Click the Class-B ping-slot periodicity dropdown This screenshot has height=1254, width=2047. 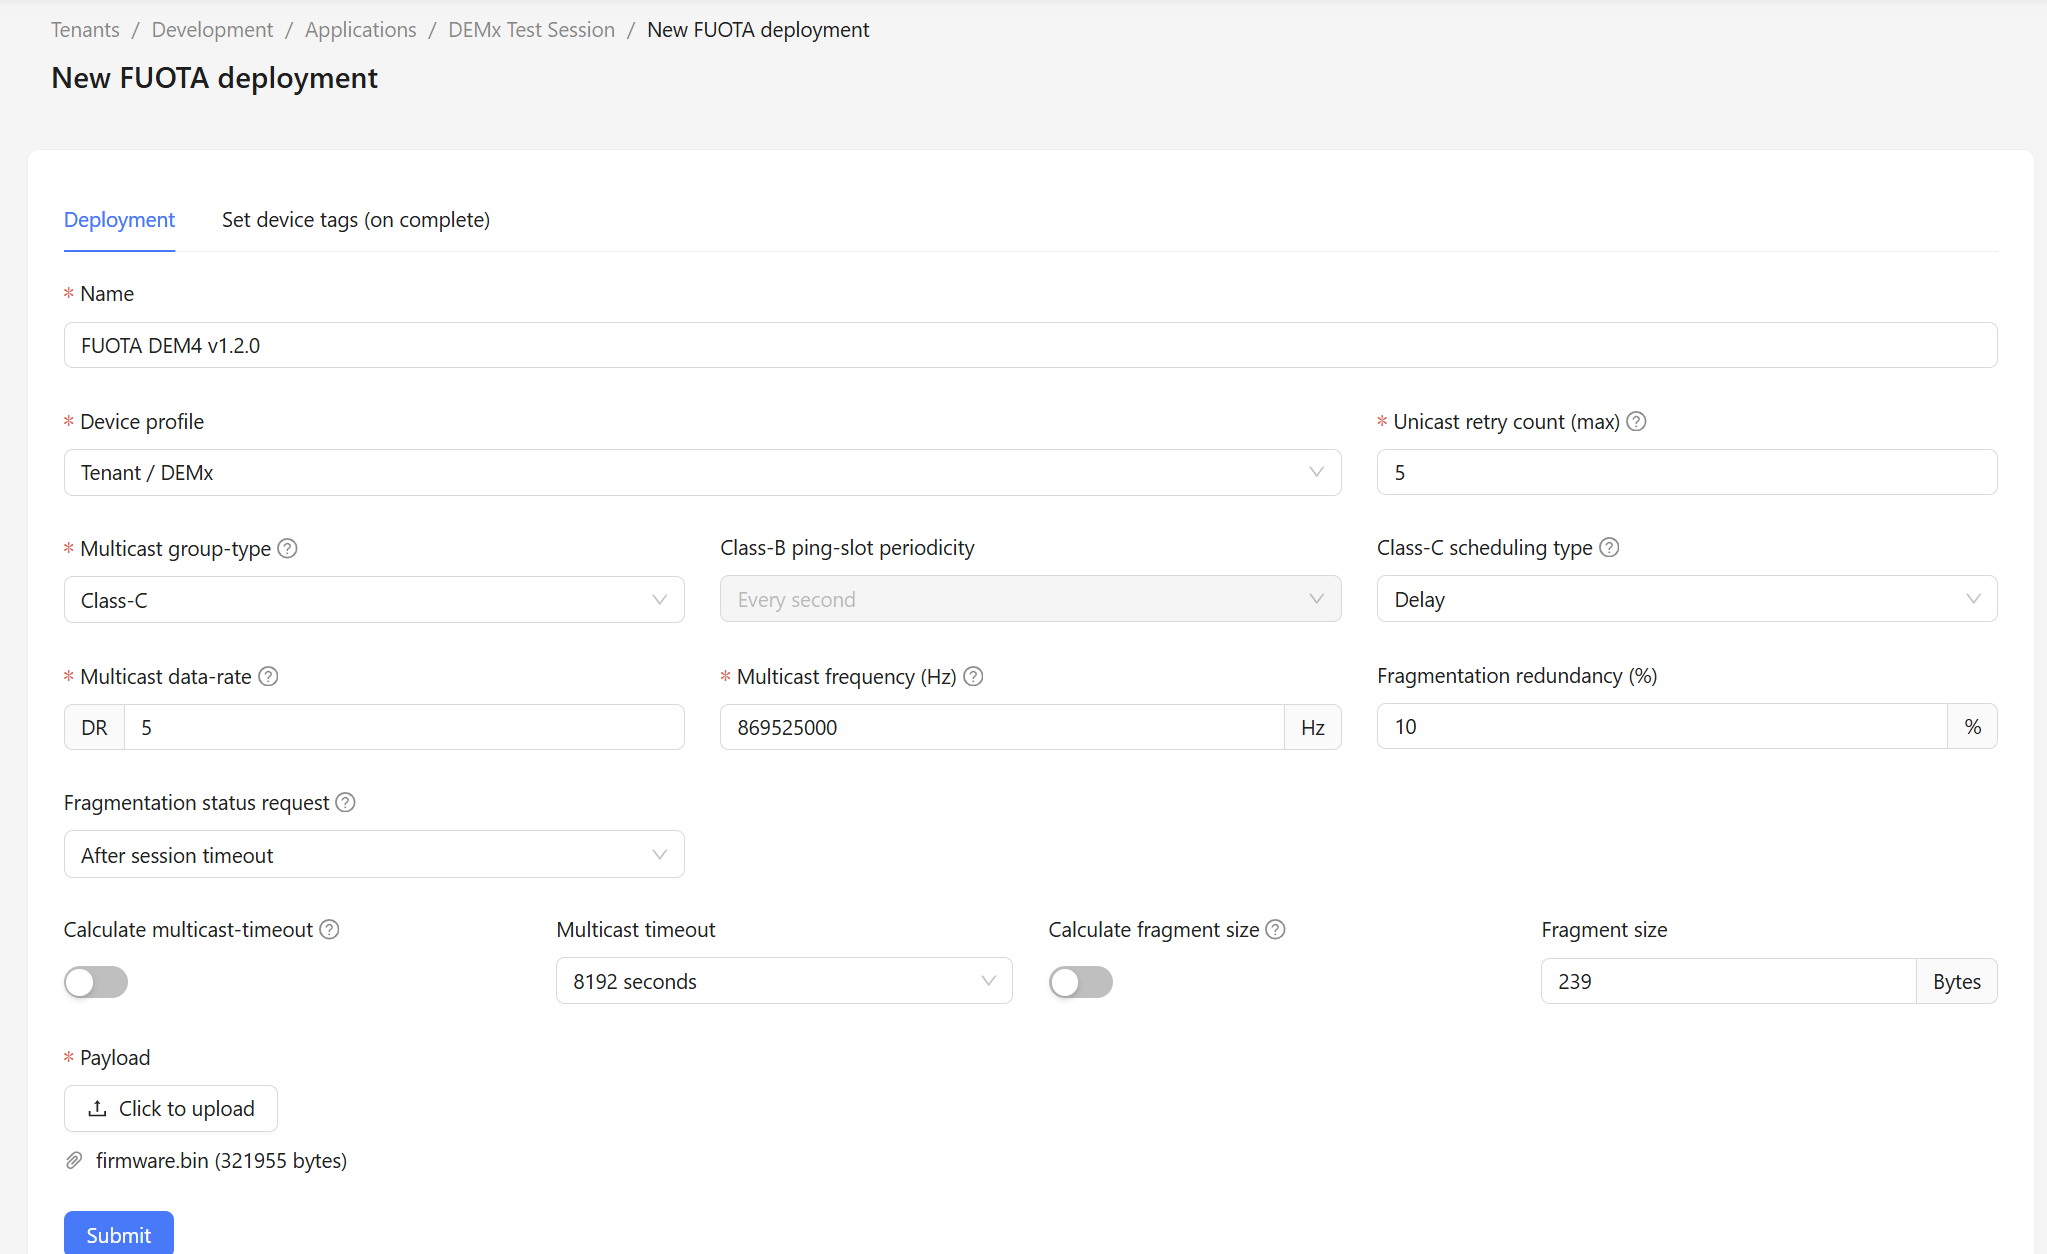click(1030, 599)
